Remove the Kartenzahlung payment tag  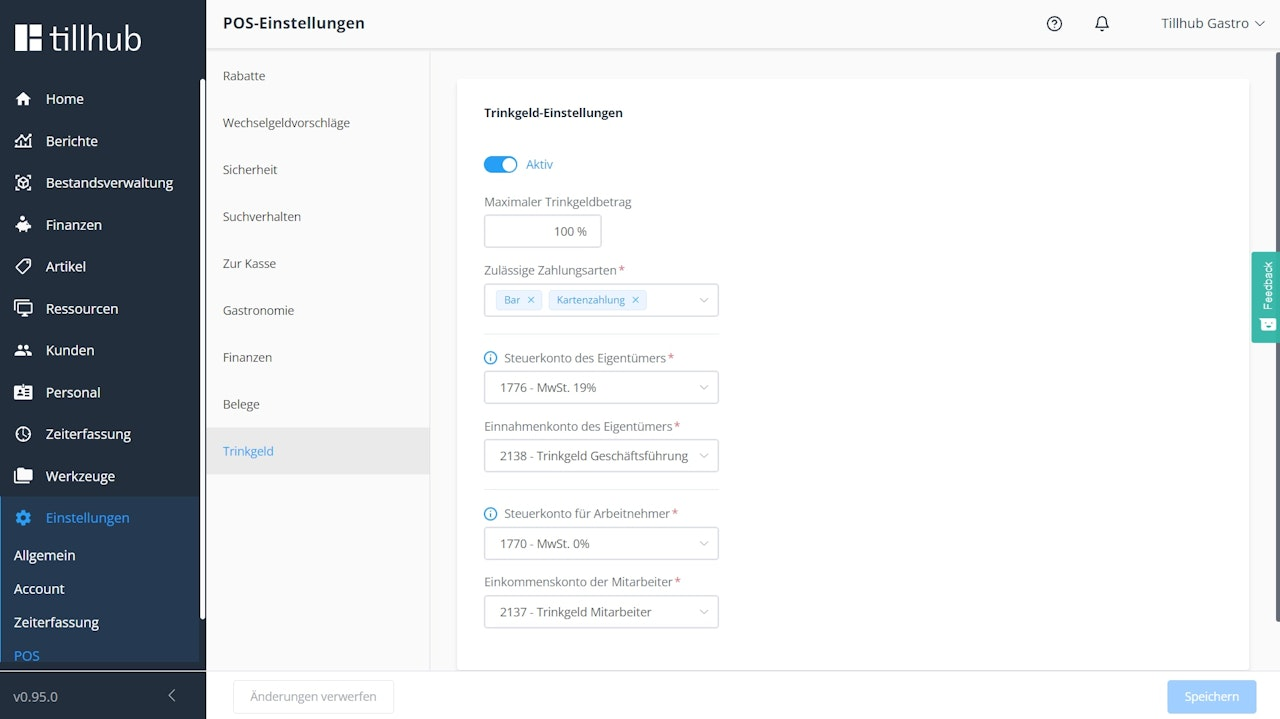[x=635, y=300]
